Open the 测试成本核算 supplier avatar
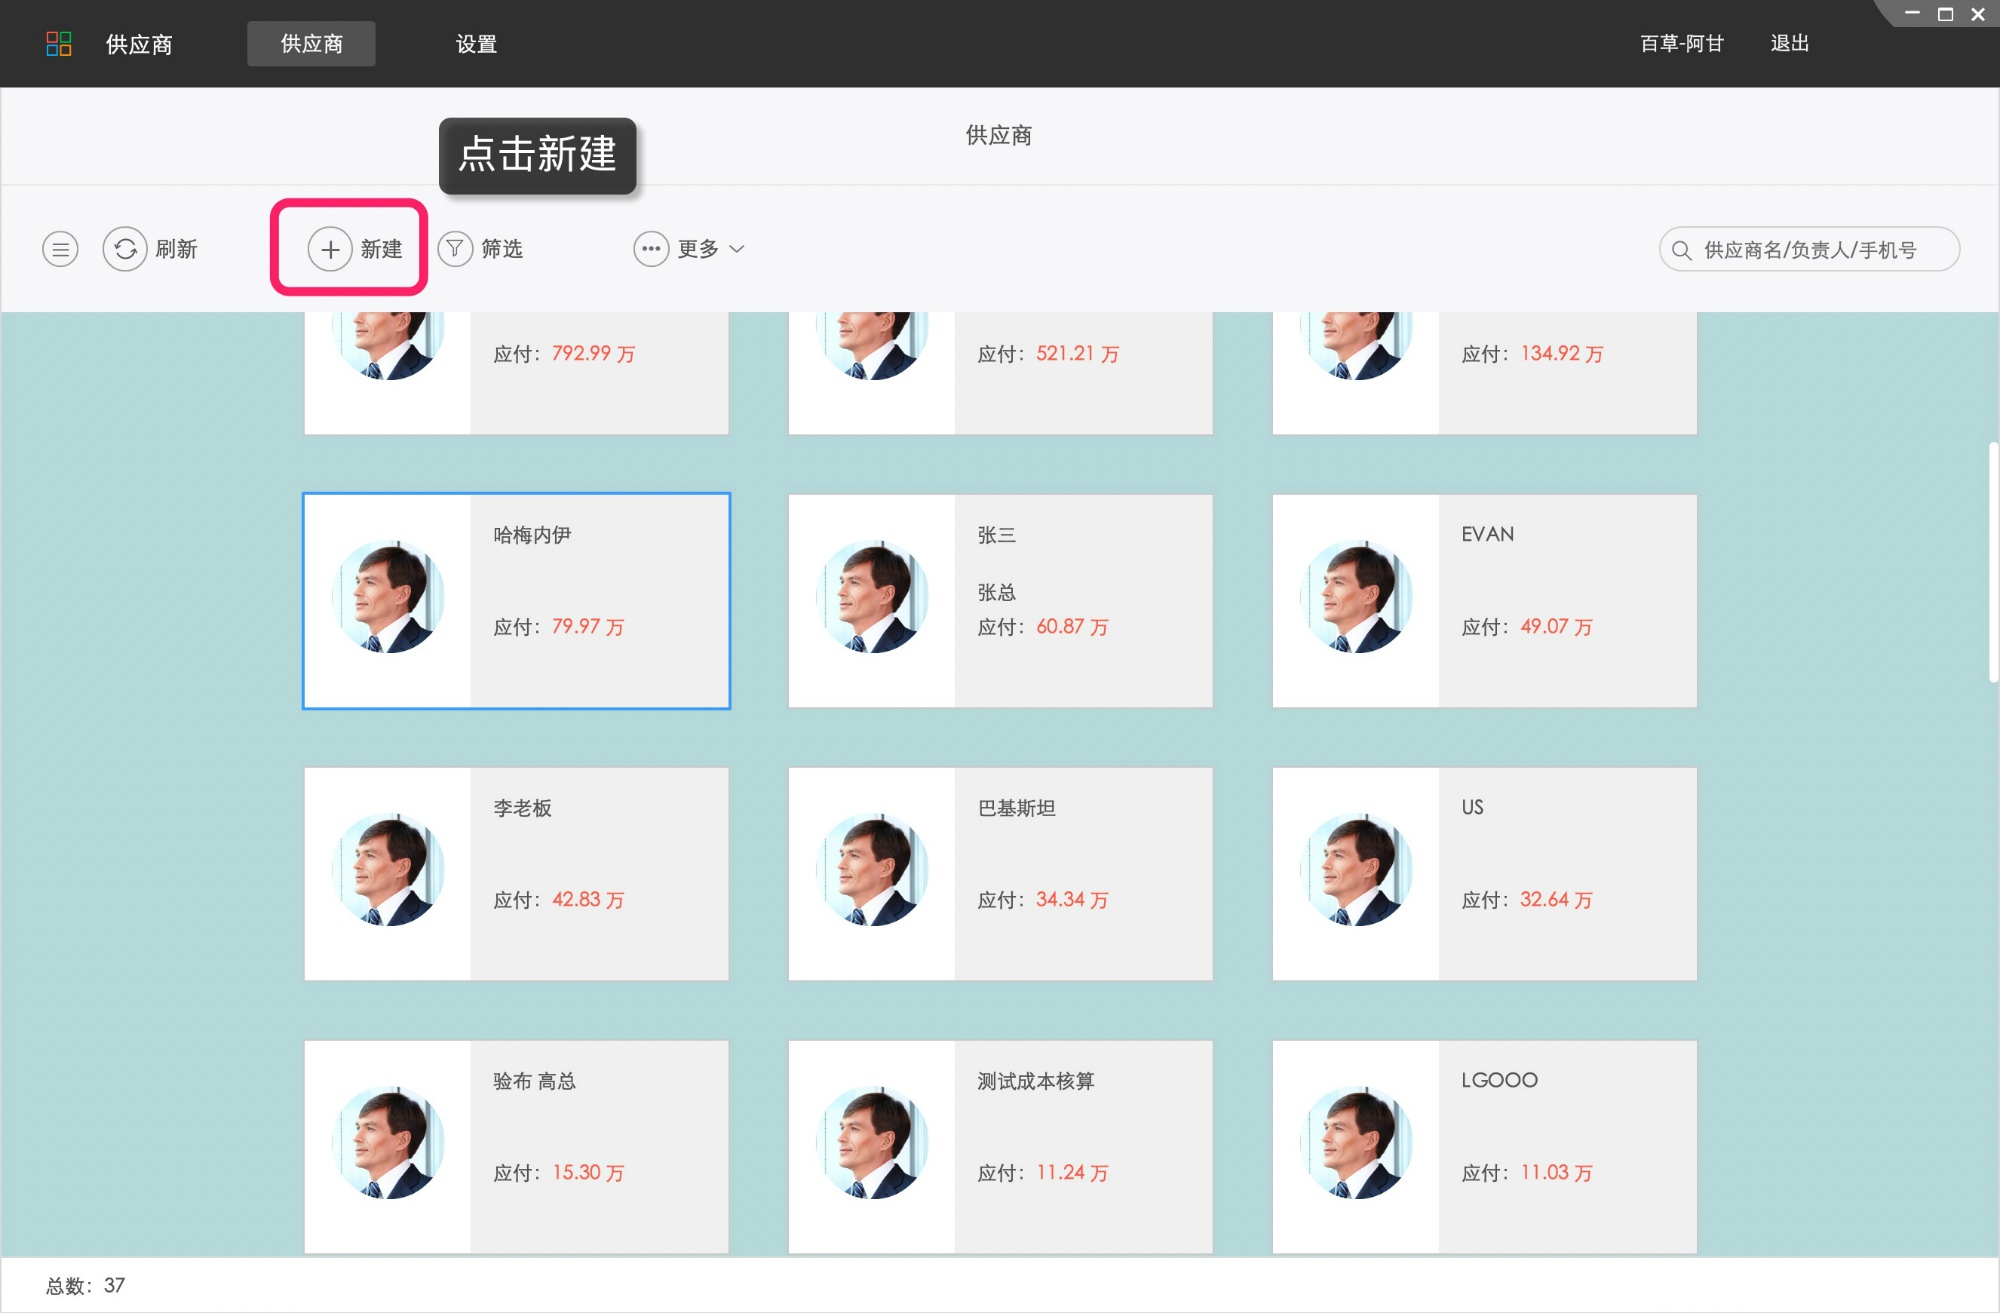This screenshot has width=2000, height=1313. 872,1143
